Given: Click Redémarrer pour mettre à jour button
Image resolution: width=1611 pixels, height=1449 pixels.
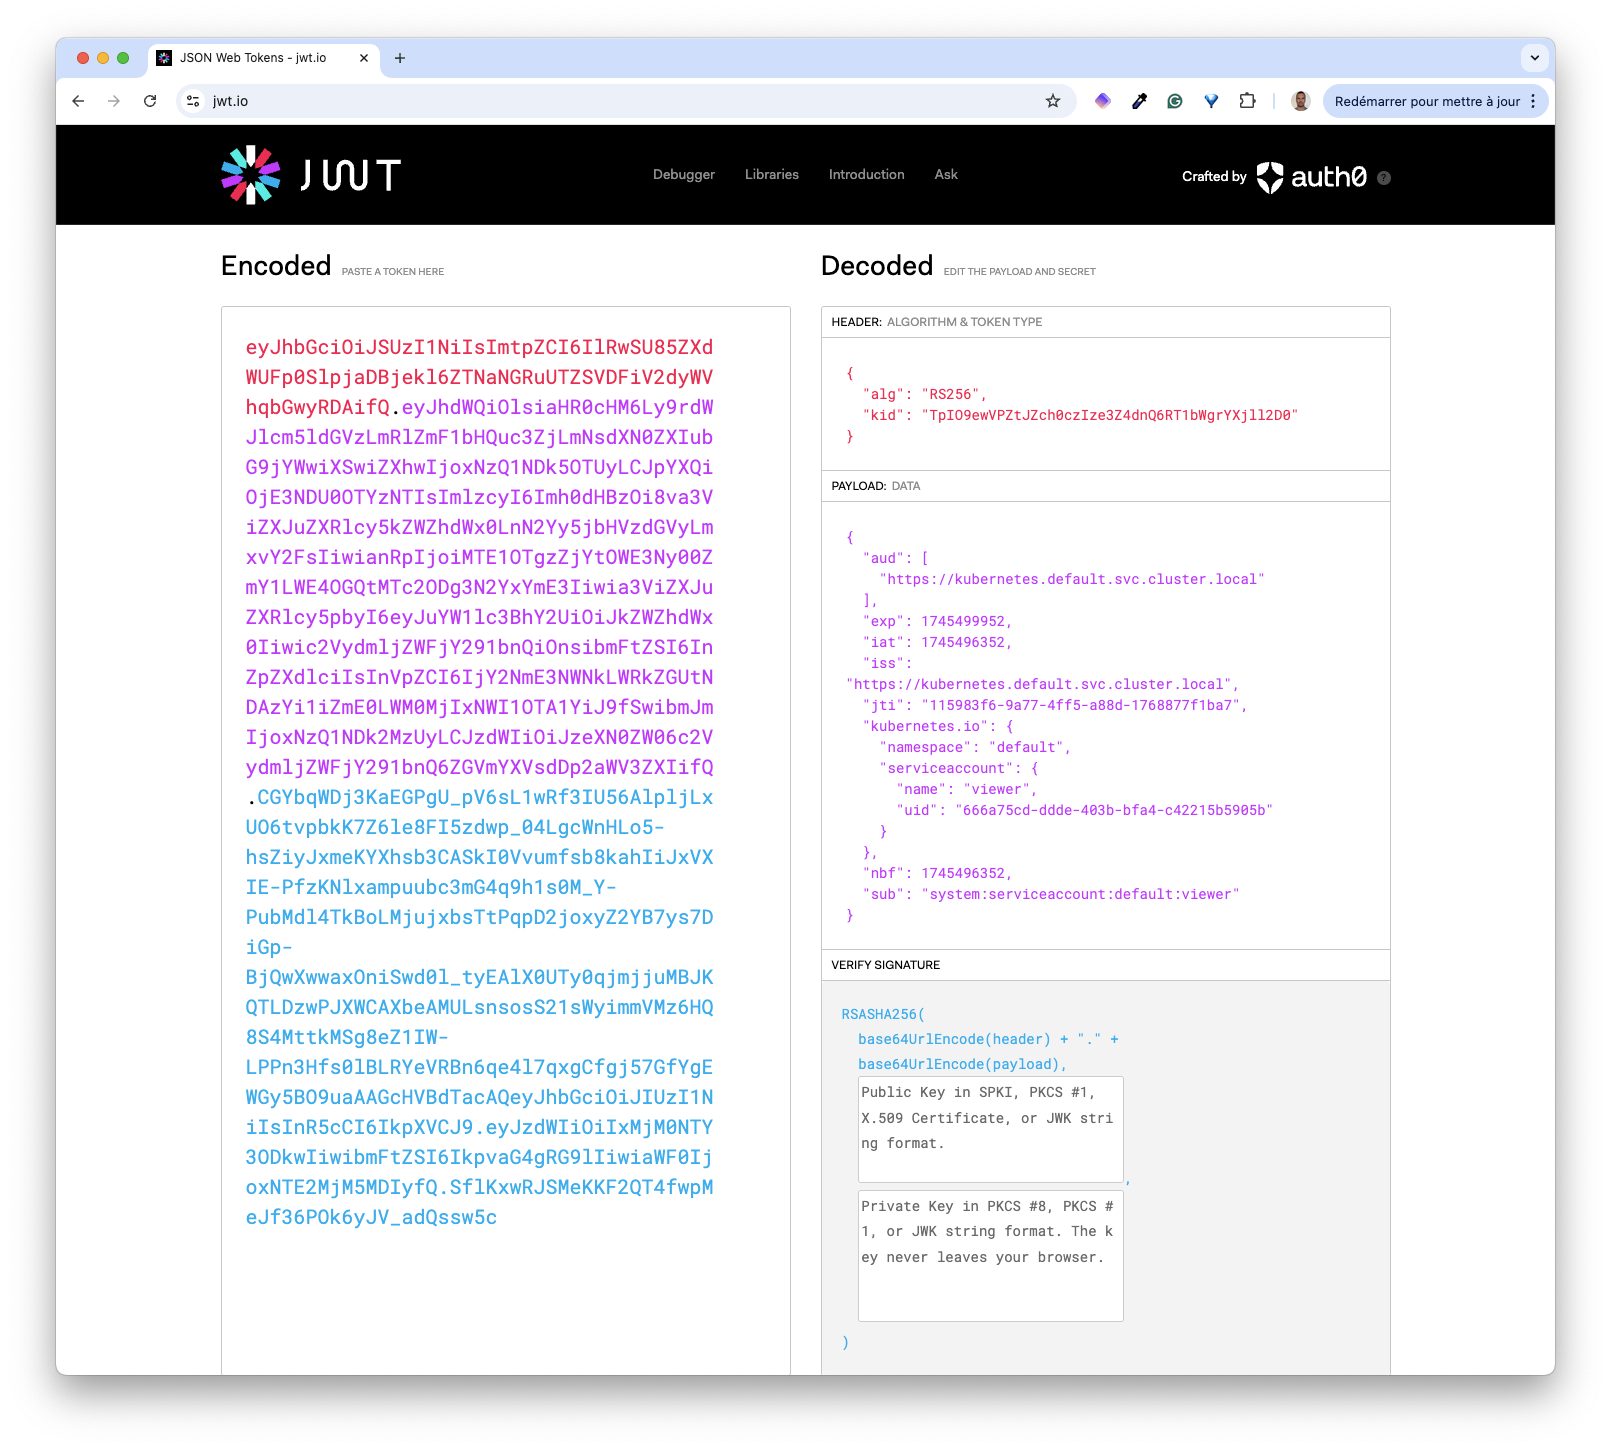Looking at the screenshot, I should click(1426, 101).
